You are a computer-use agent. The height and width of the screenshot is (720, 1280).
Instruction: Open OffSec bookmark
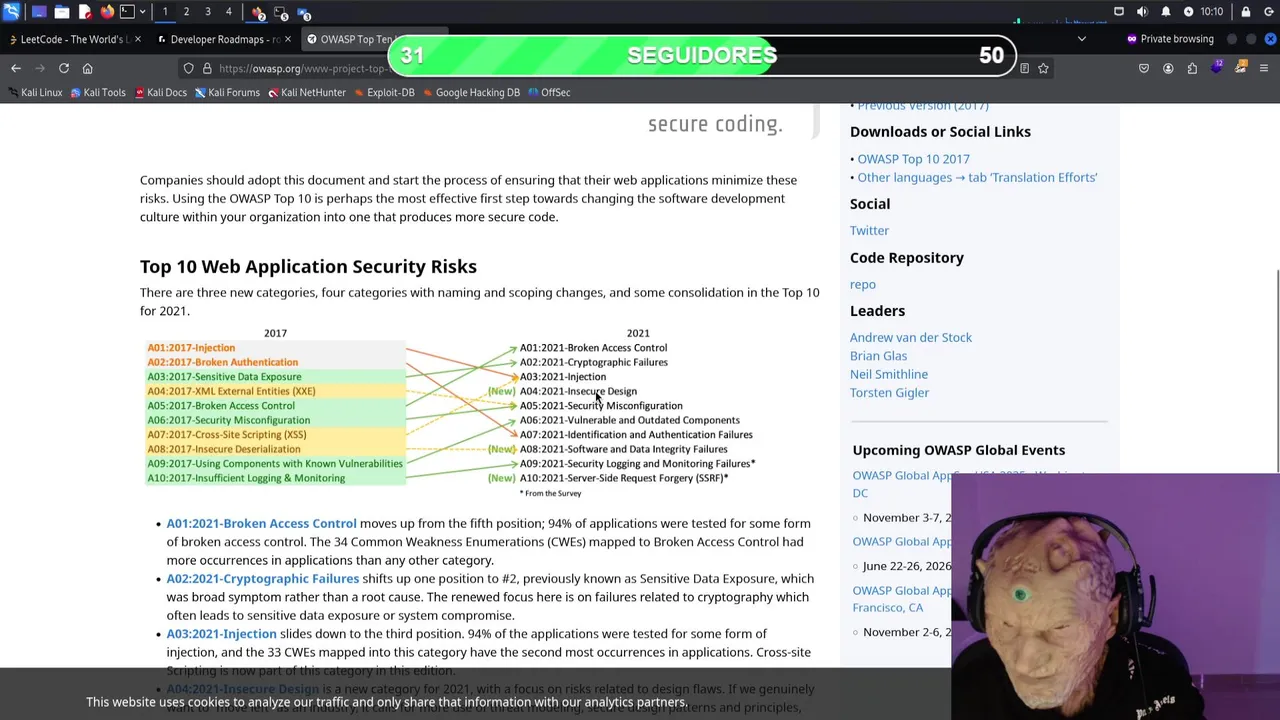549,92
